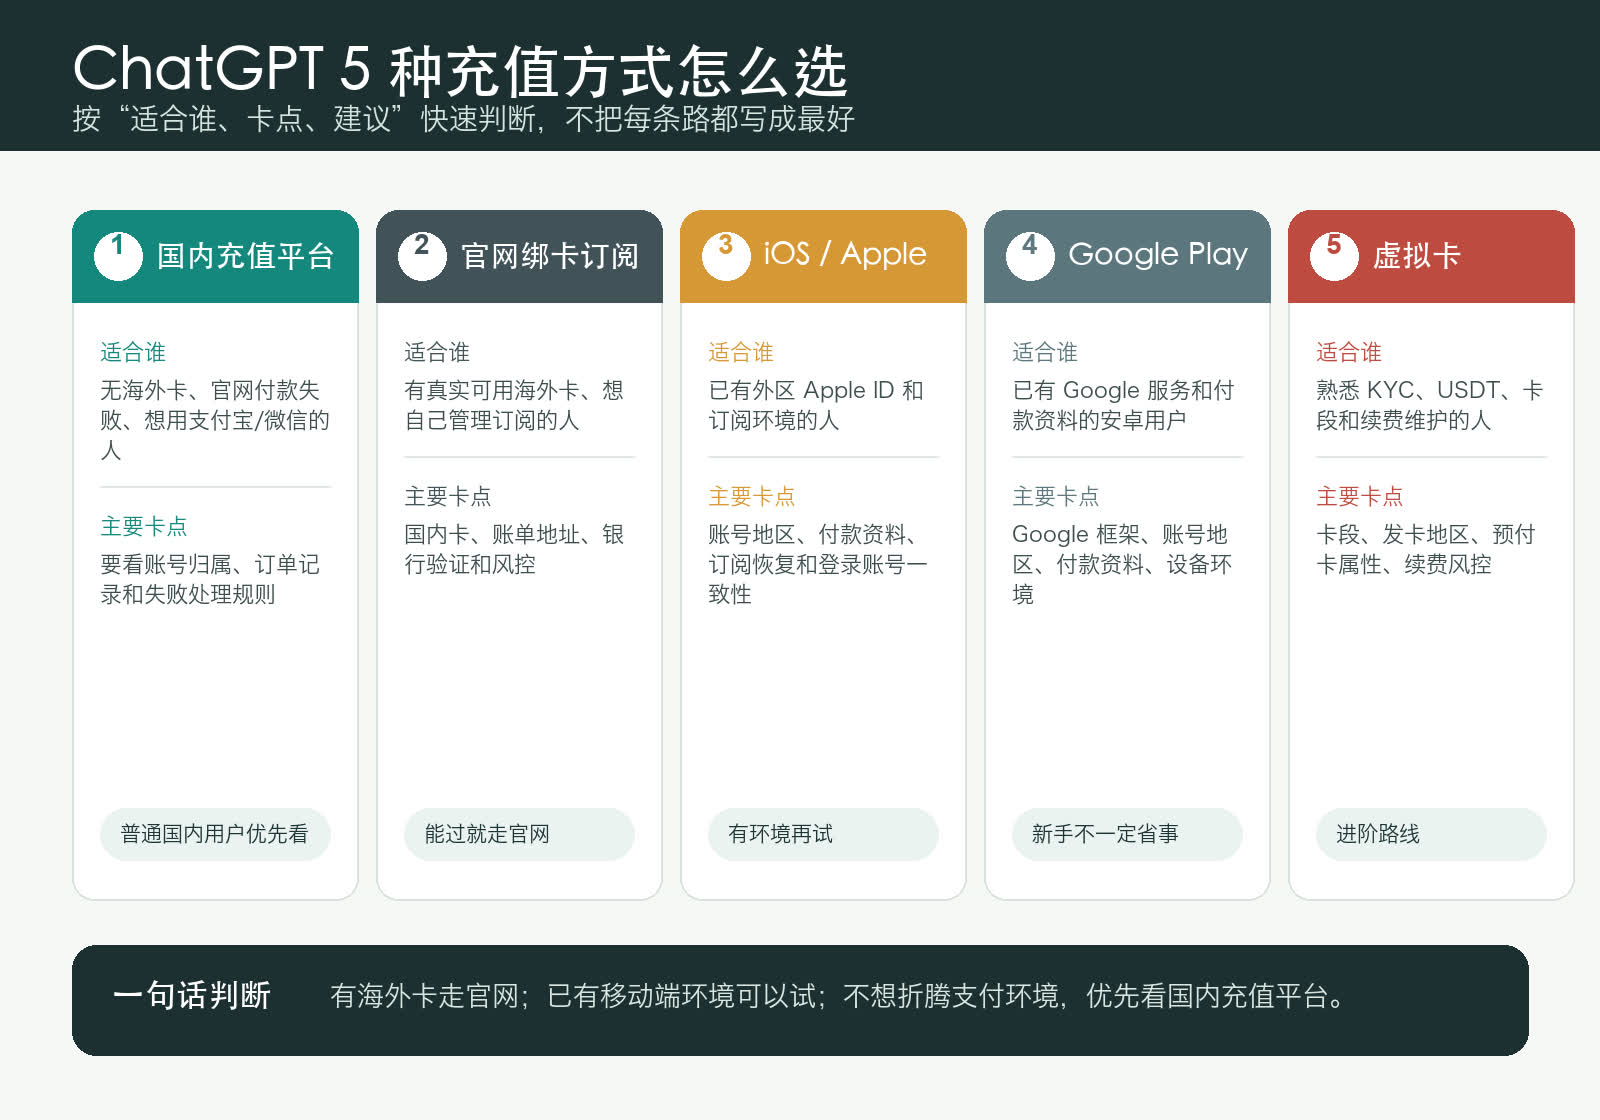Click 适合谁 label in 国内充值平台 card
Image resolution: width=1600 pixels, height=1120 pixels.
[133, 352]
